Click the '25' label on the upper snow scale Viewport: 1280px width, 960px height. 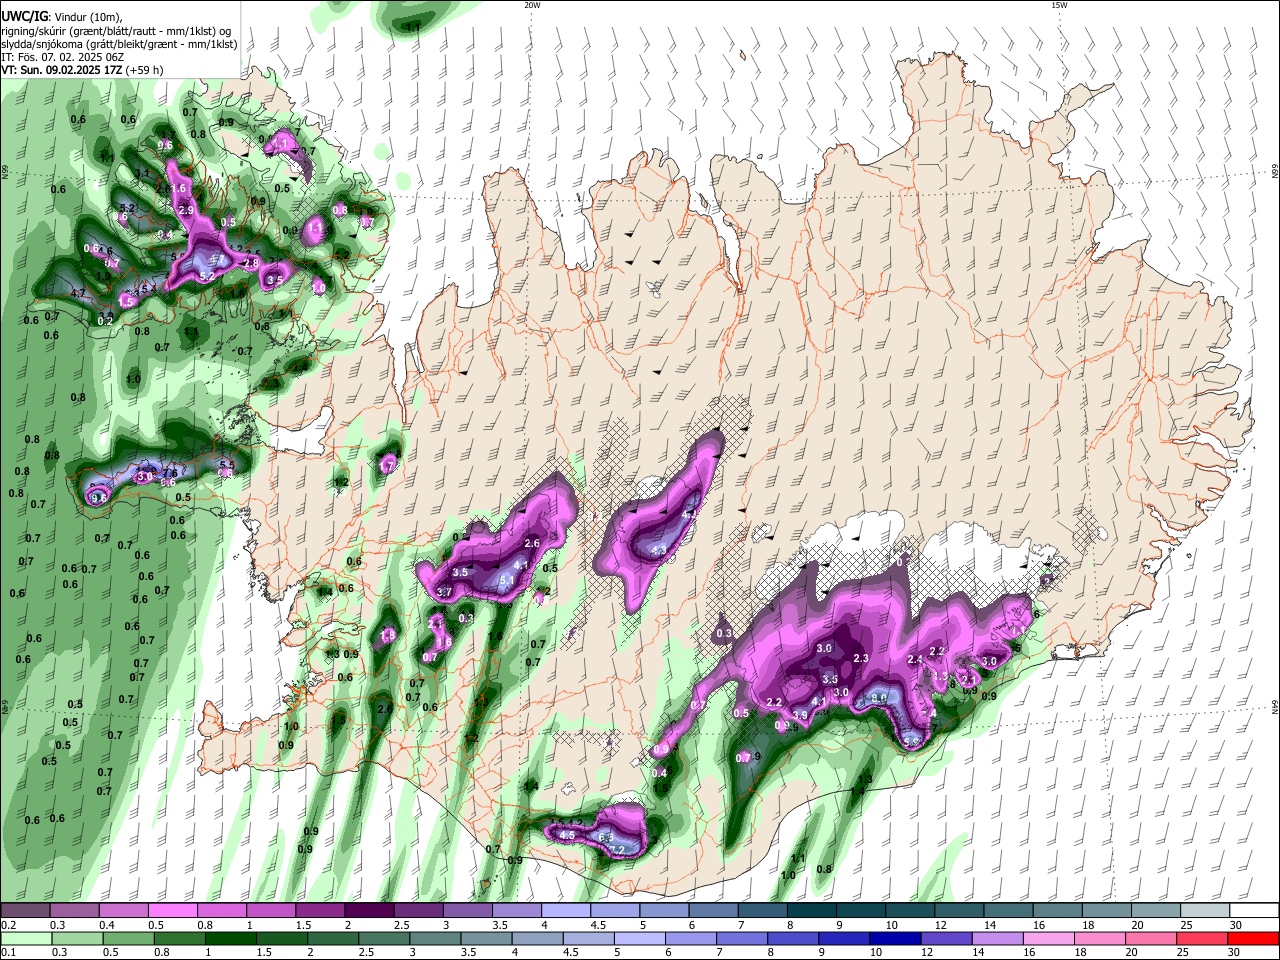[x=1186, y=925]
